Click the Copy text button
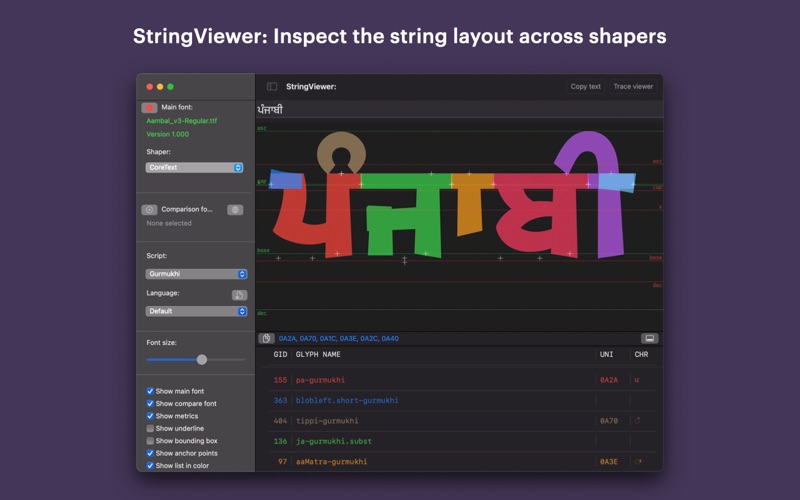 [585, 87]
